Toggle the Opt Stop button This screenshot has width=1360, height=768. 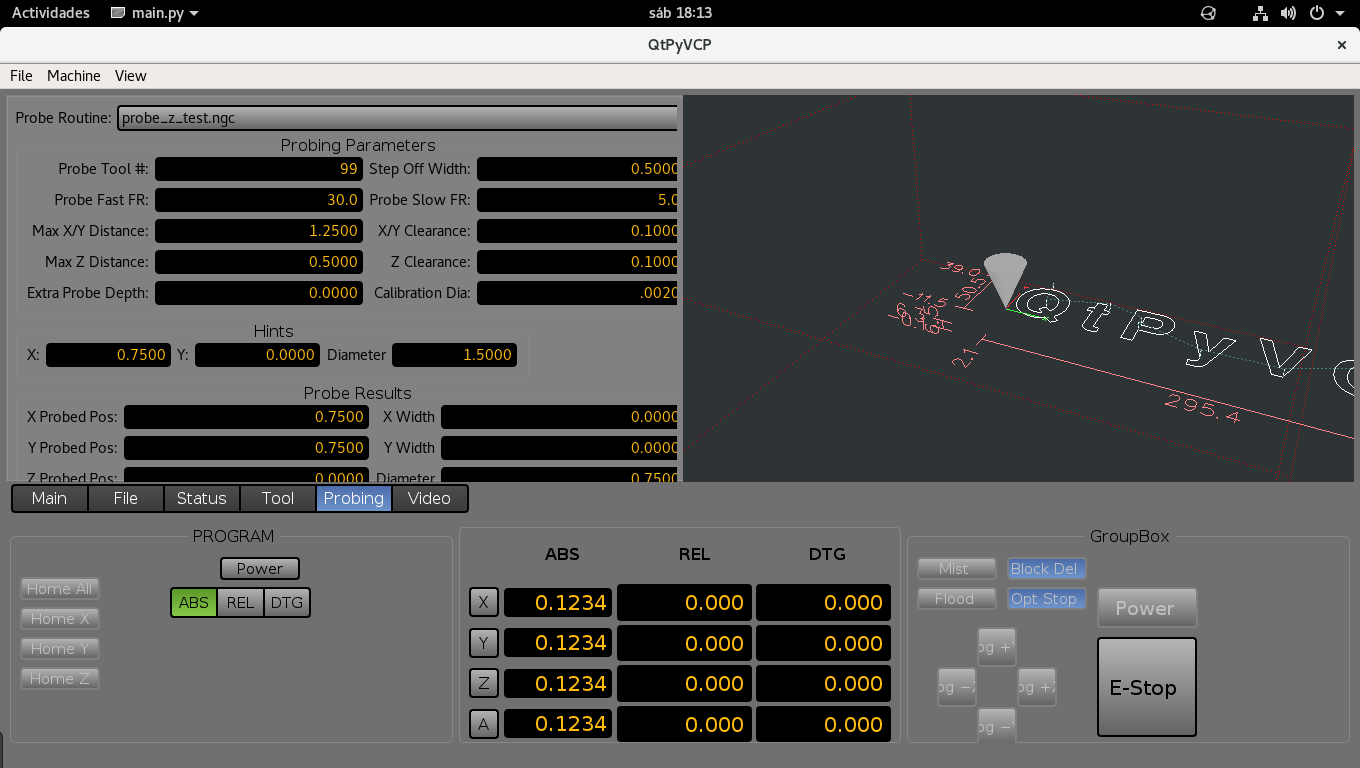point(1047,599)
